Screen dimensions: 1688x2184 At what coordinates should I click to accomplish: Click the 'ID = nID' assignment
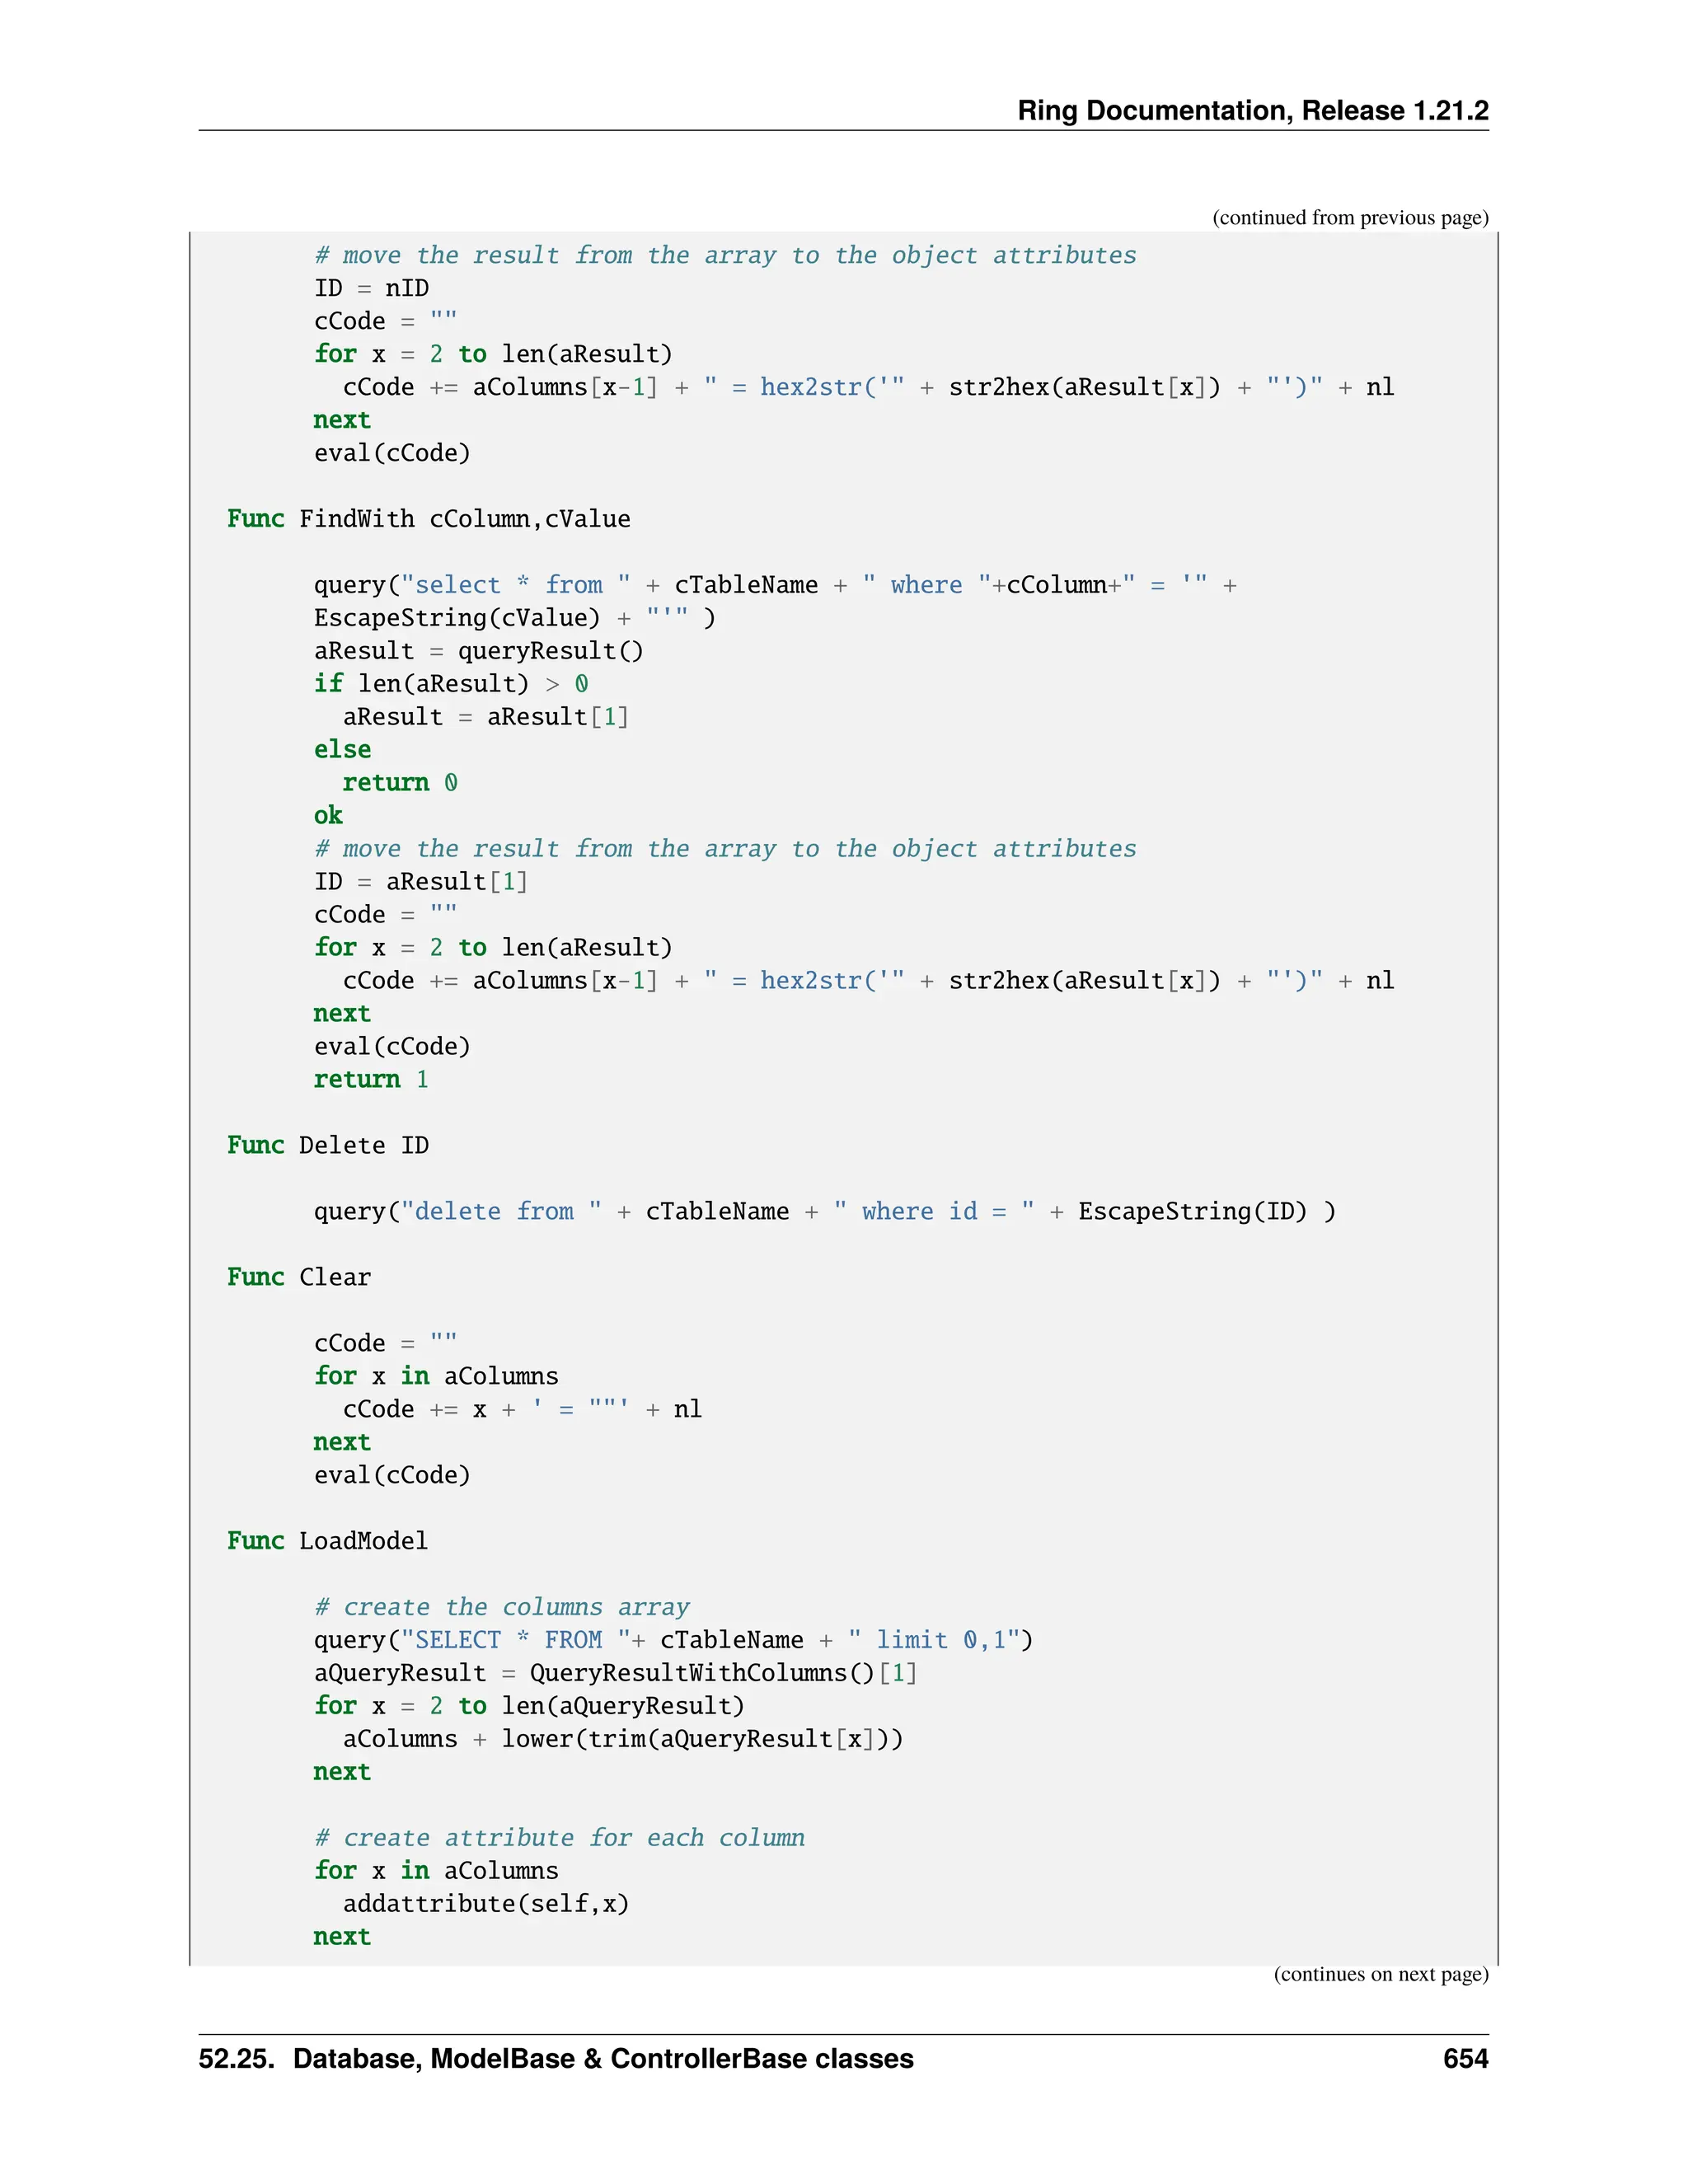[371, 288]
